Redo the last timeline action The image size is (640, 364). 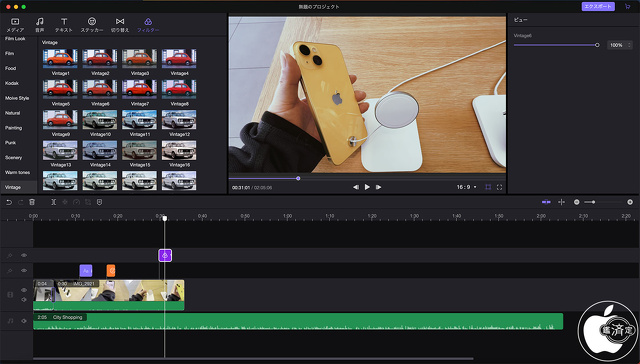pos(20,202)
